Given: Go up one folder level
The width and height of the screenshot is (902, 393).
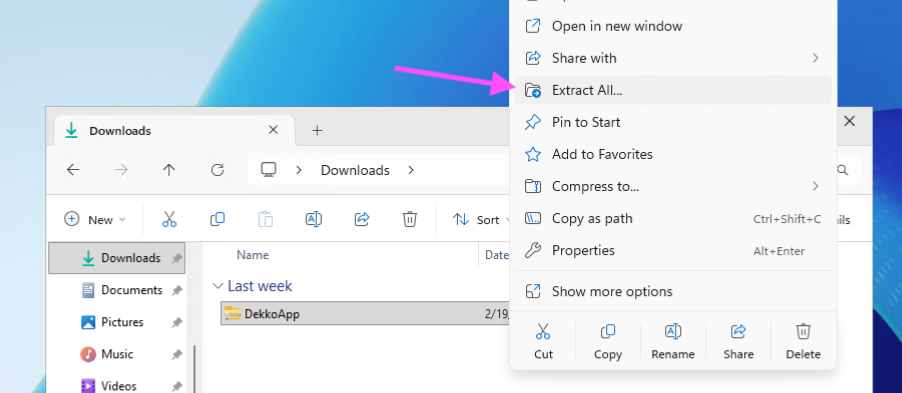Looking at the screenshot, I should coord(169,170).
